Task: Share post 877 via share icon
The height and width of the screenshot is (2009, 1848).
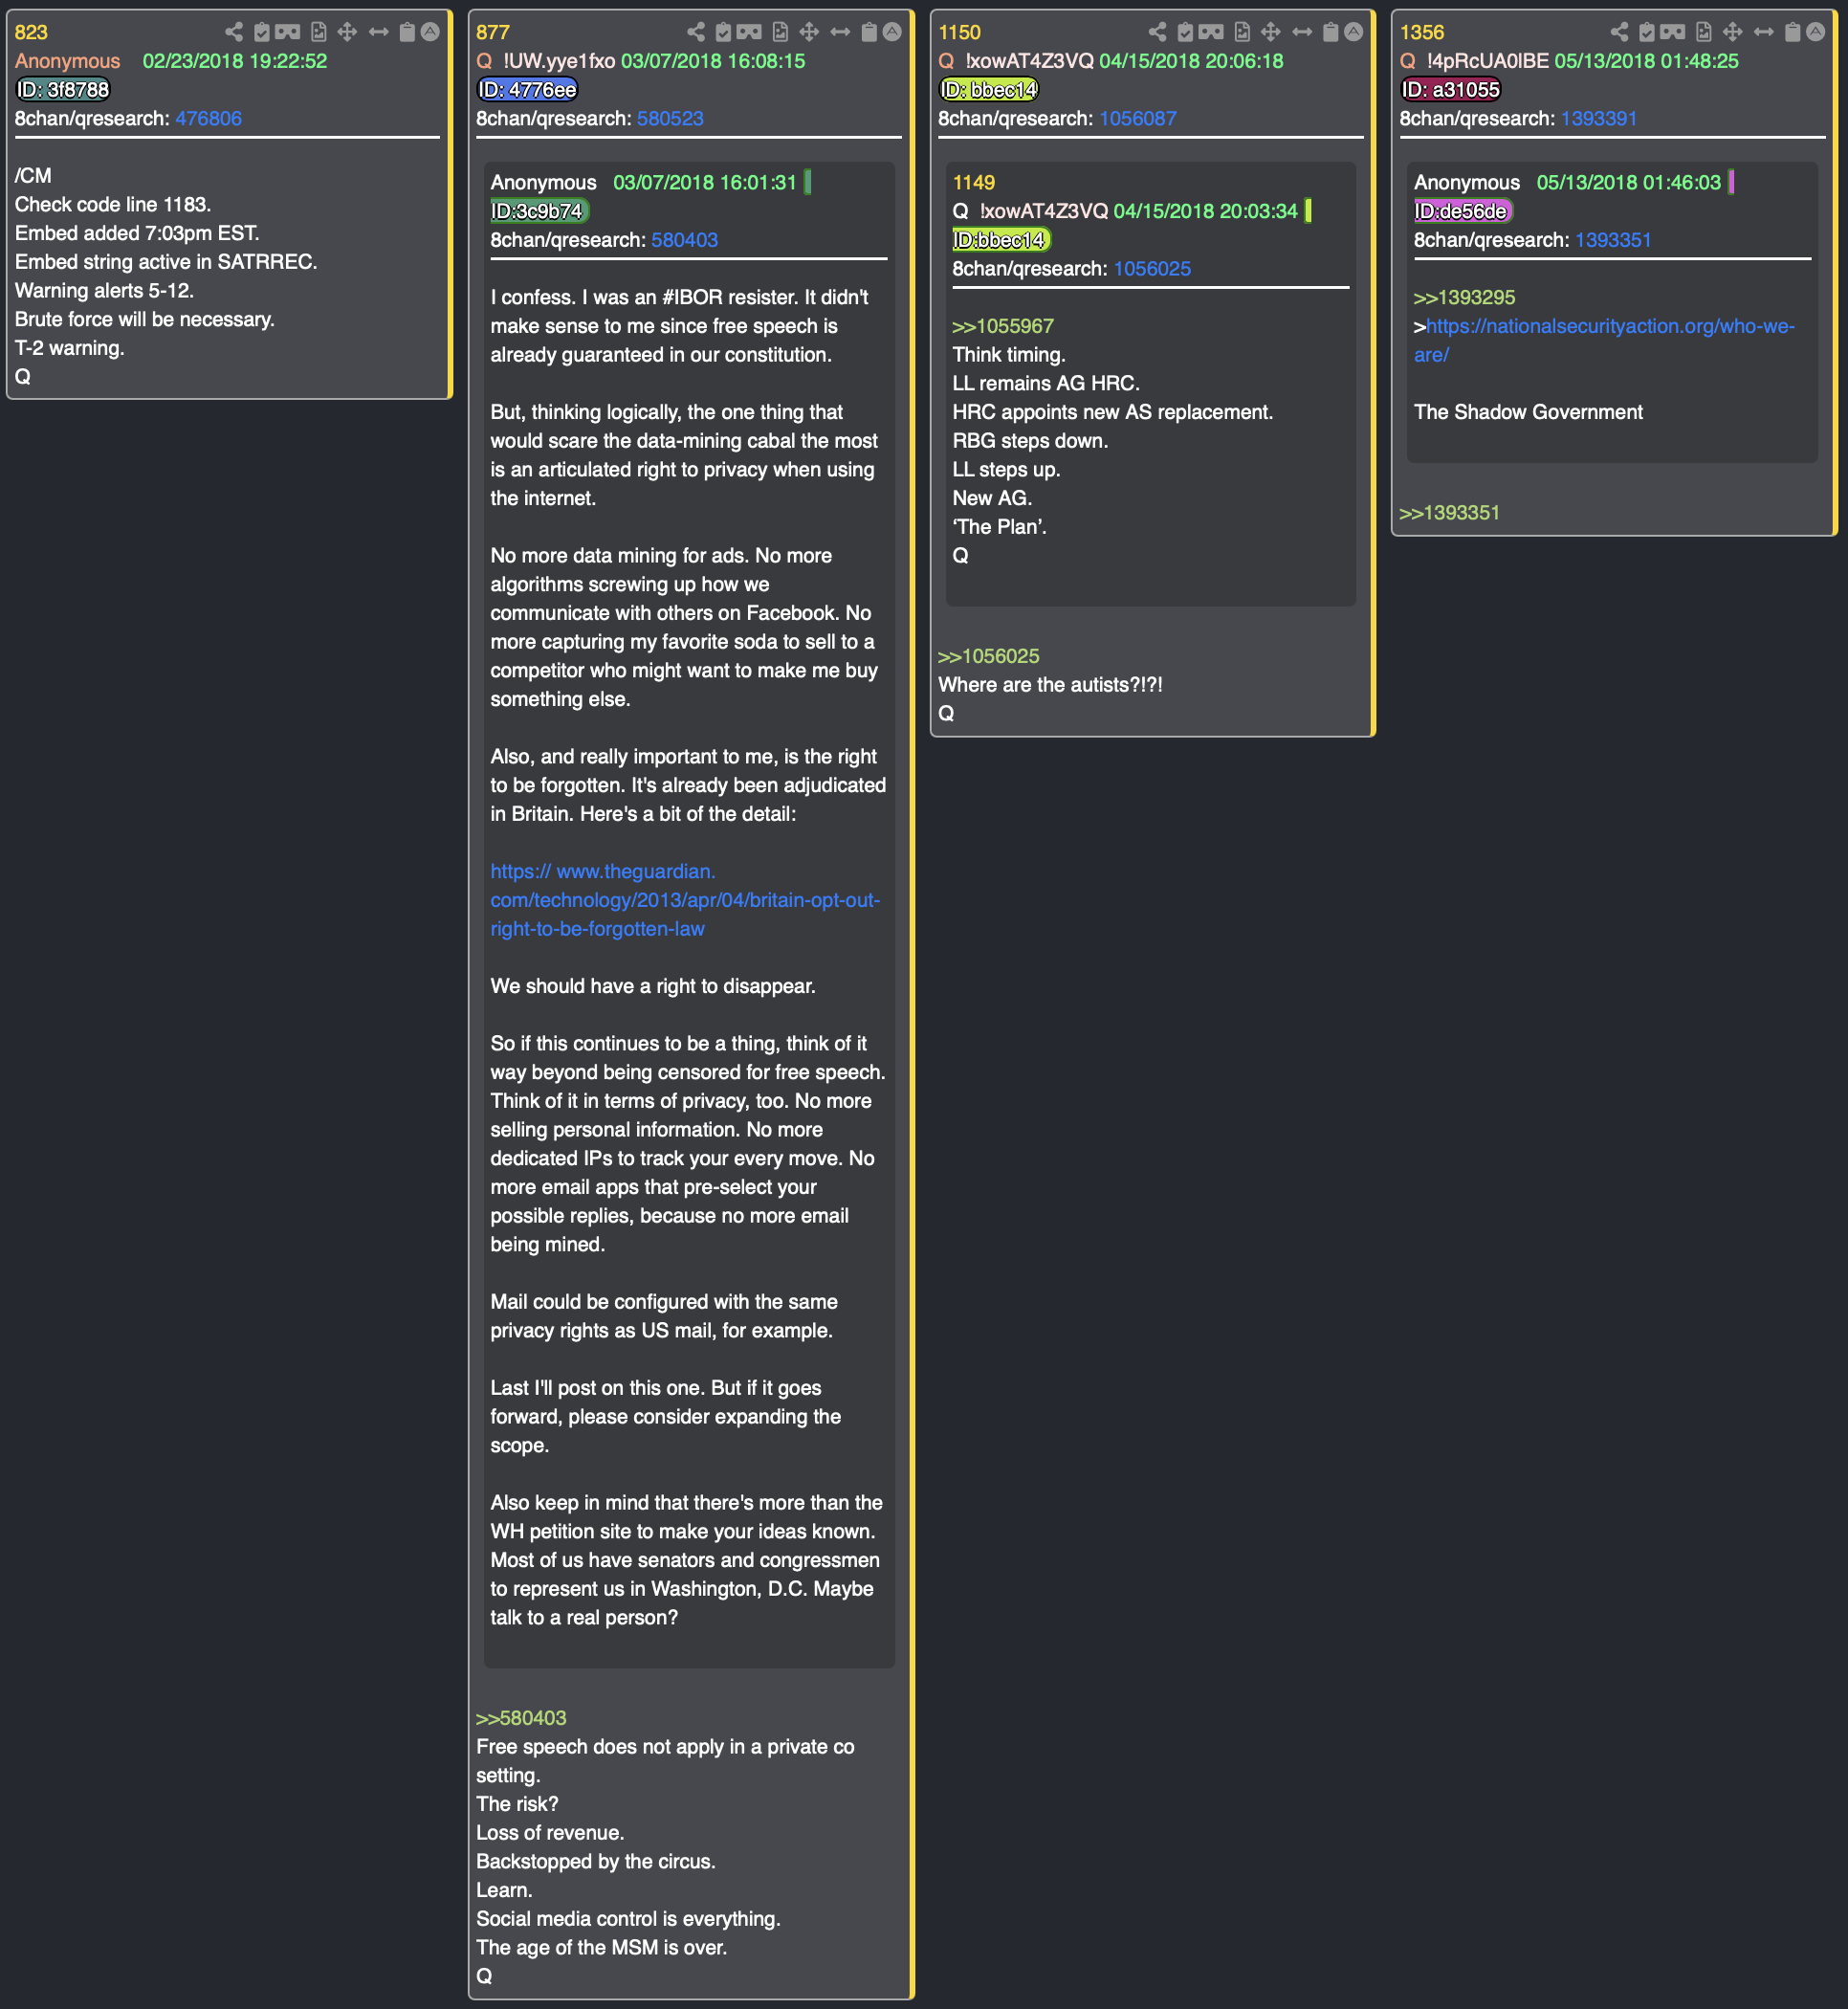Action: pos(696,32)
